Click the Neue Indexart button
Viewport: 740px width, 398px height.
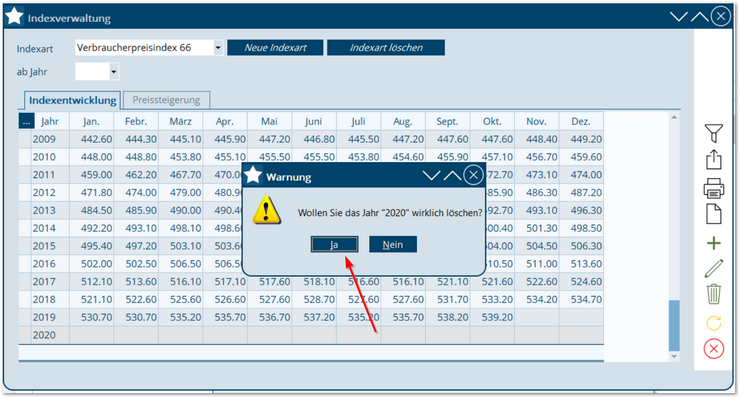[x=275, y=48]
